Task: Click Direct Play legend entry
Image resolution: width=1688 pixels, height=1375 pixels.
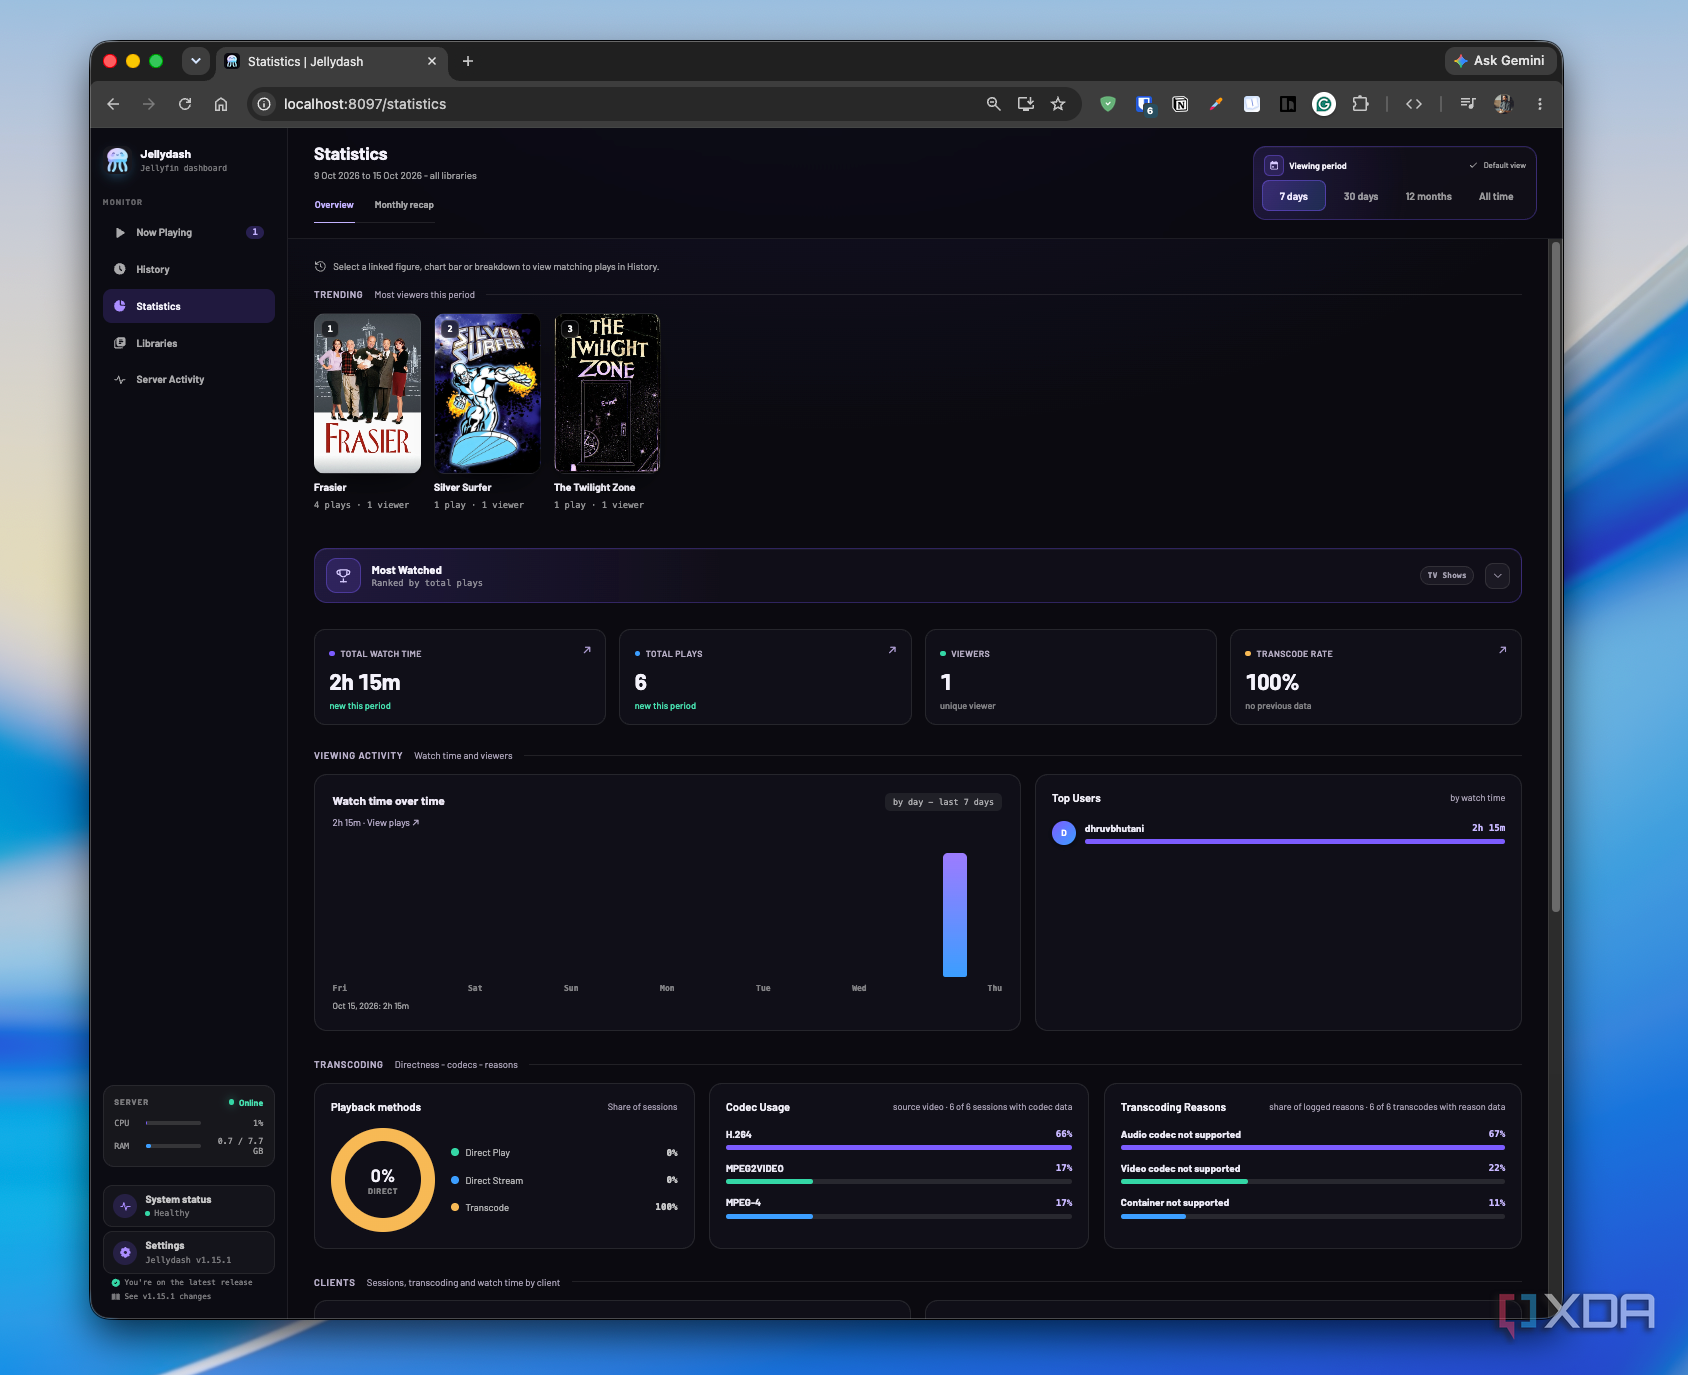Action: point(564,1153)
